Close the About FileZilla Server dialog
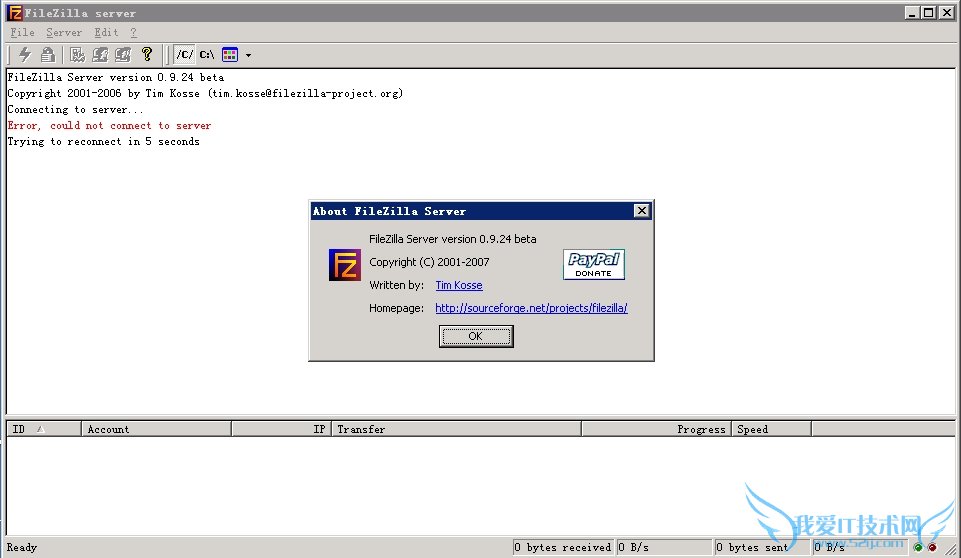This screenshot has height=558, width=961. 642,211
